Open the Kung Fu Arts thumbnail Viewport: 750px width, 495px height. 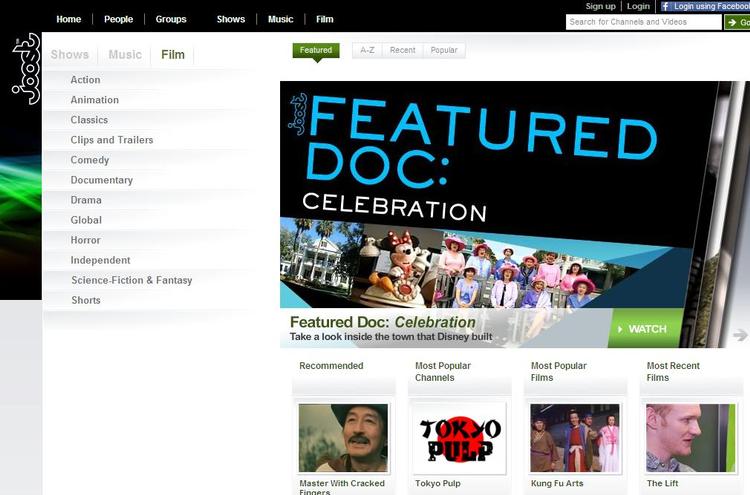[x=575, y=439]
